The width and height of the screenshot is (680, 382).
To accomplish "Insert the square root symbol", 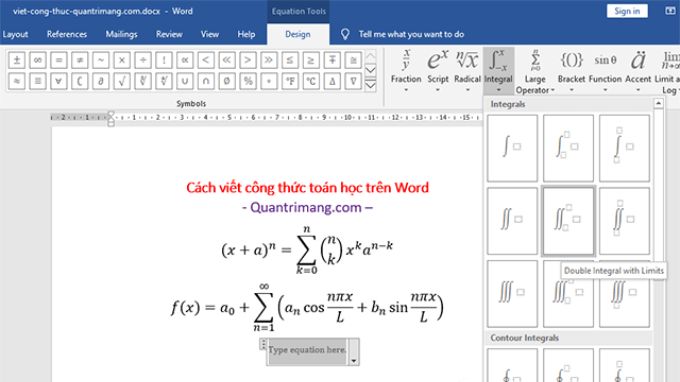I will coord(122,81).
